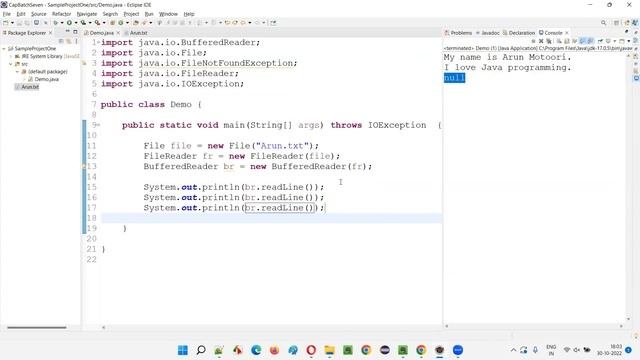Open the External Tools dropdown arrow
This screenshot has height=360, width=640.
pos(104,23)
